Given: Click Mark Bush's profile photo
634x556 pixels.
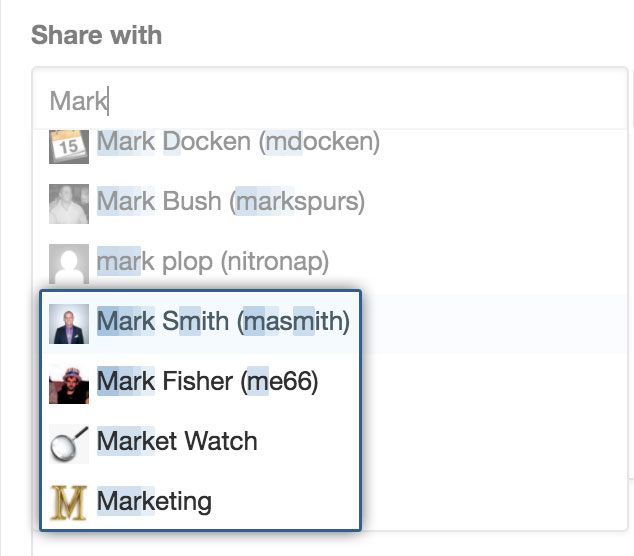Looking at the screenshot, I should [x=69, y=204].
